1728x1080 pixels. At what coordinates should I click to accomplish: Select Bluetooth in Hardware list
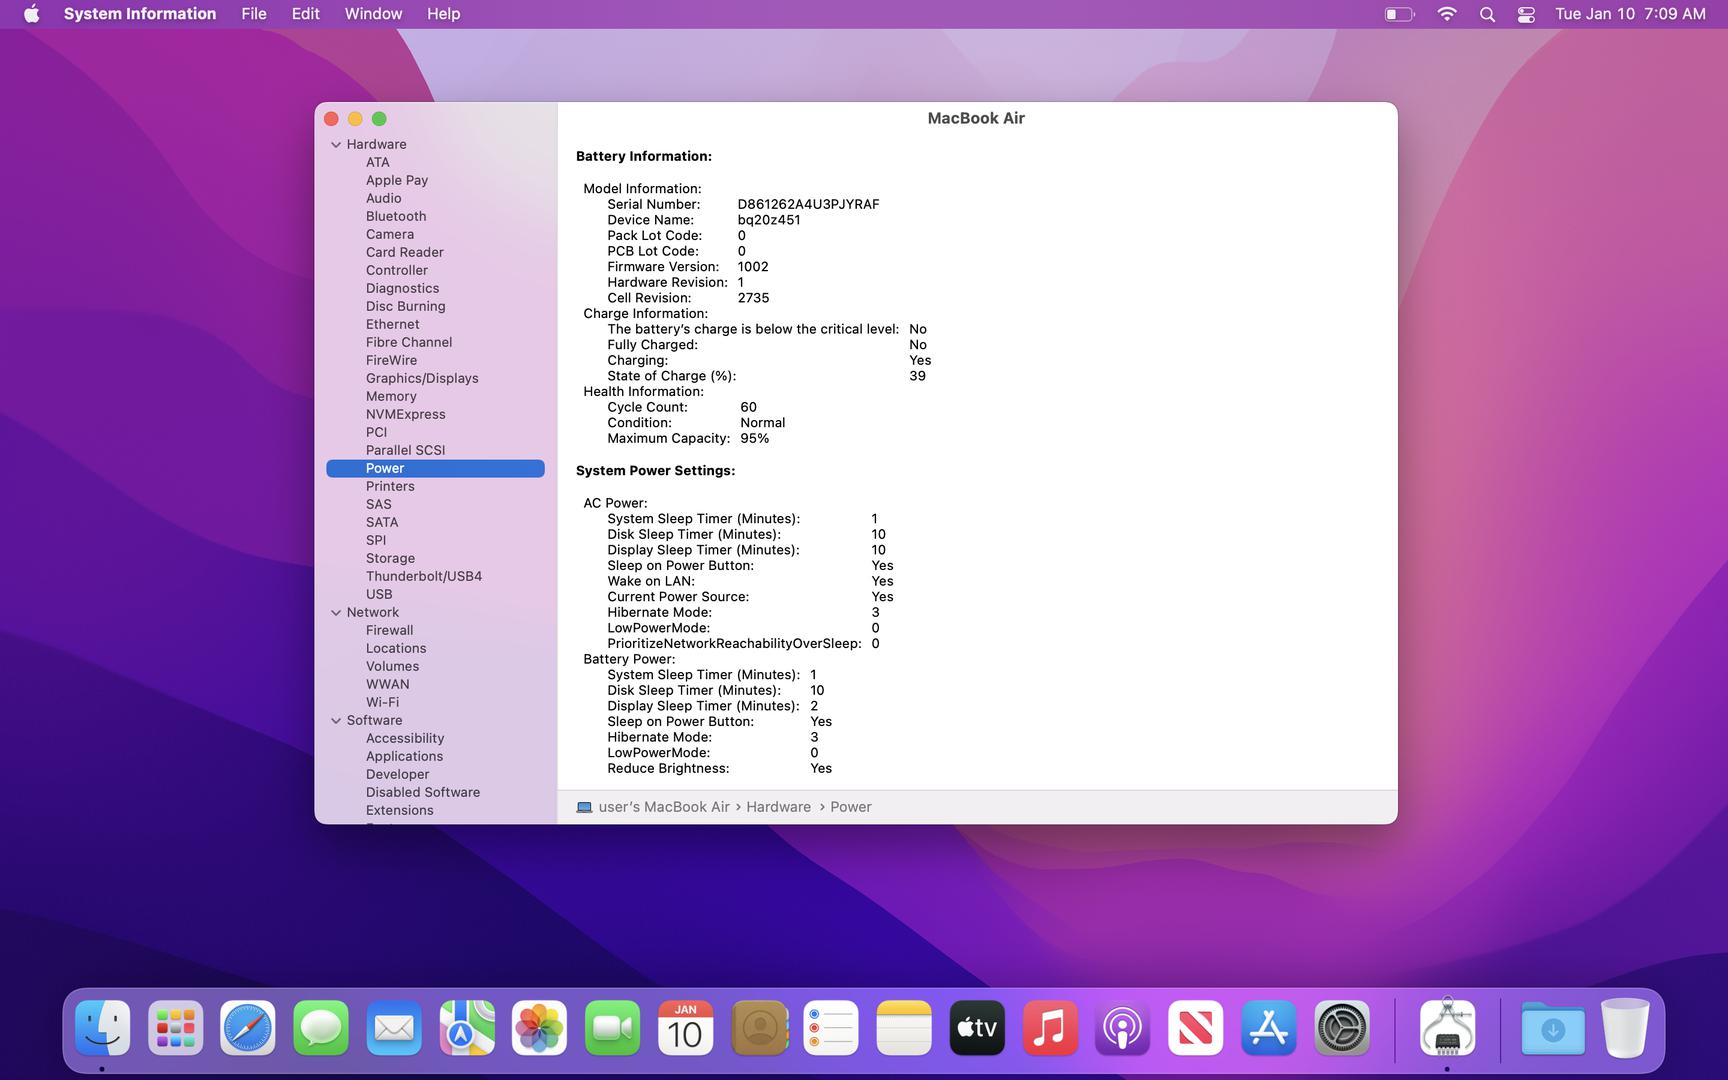point(396,216)
